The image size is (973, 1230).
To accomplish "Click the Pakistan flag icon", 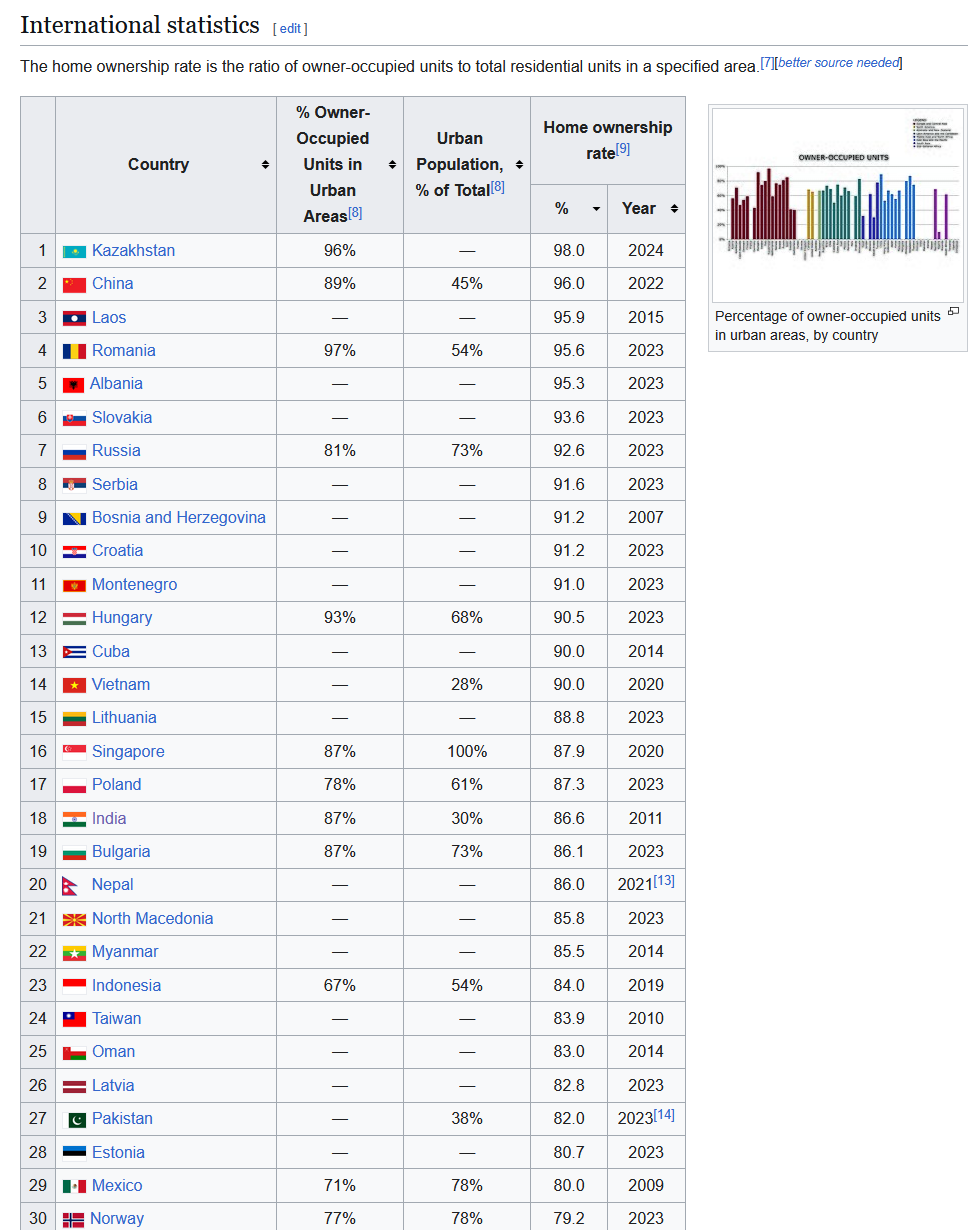I will [74, 1119].
